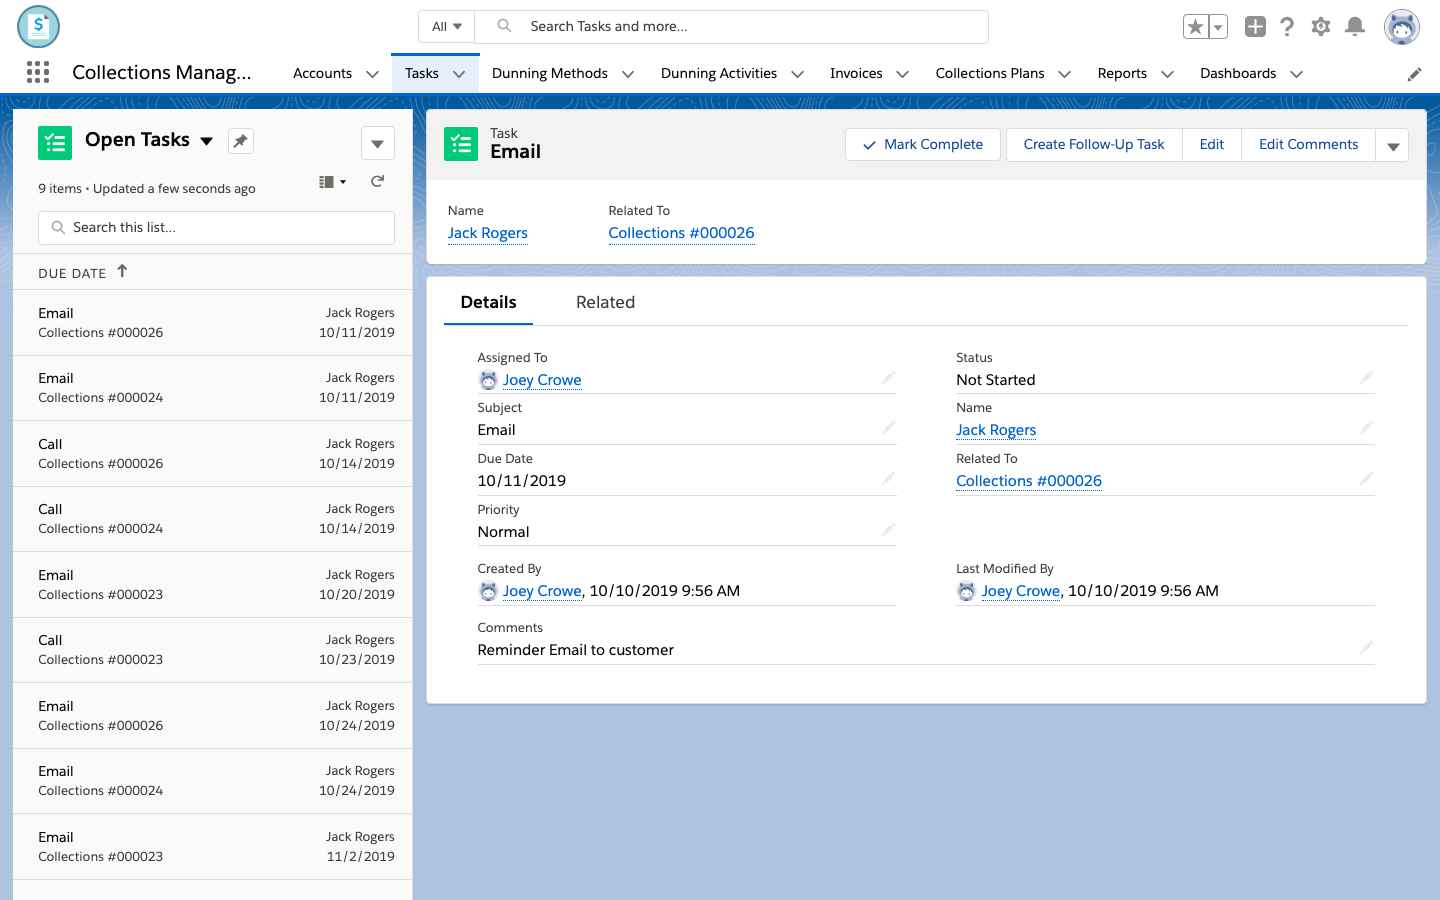This screenshot has height=900, width=1440.
Task: Click the favorites star icon
Action: (x=1196, y=27)
